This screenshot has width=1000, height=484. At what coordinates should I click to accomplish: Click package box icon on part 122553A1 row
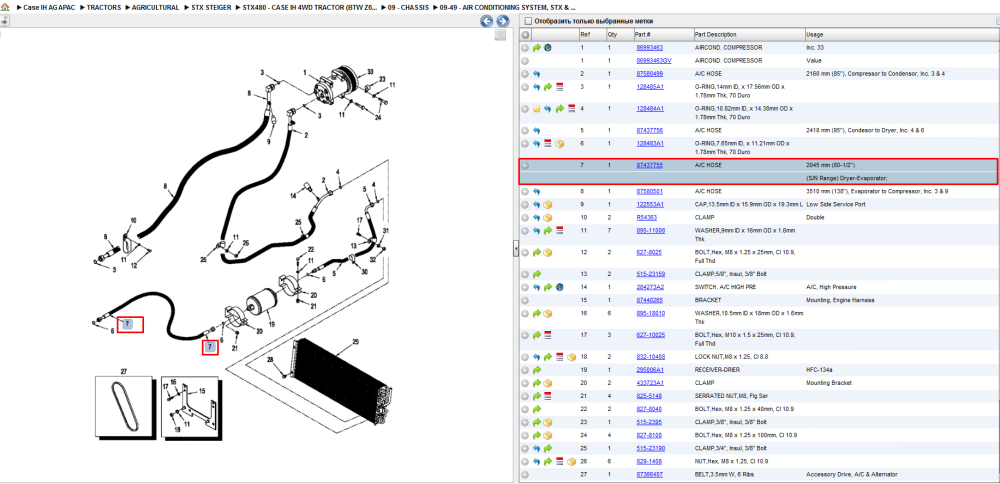point(547,205)
